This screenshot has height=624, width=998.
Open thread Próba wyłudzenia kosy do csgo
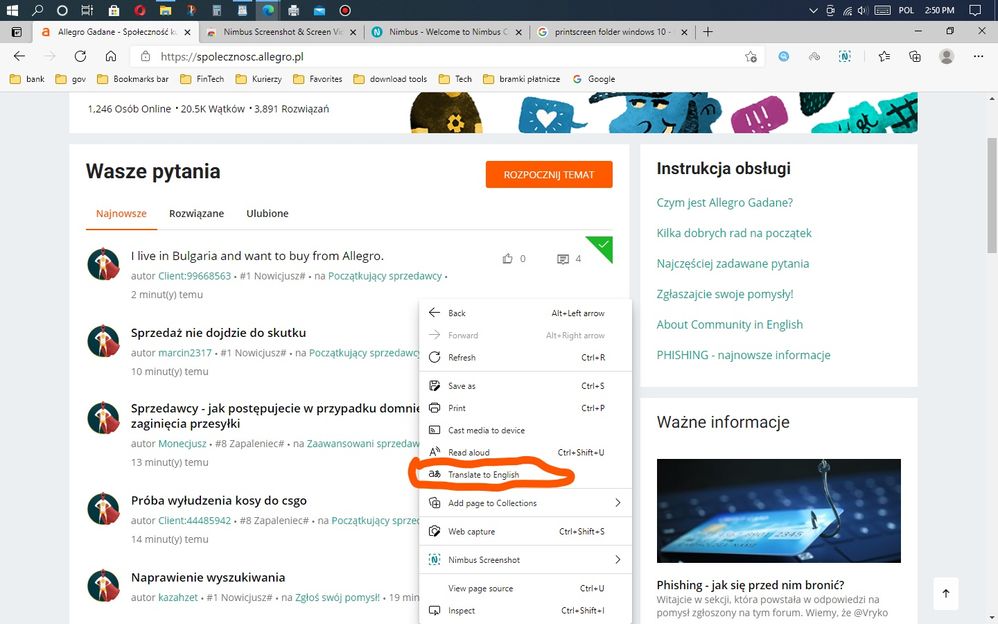[x=219, y=500]
